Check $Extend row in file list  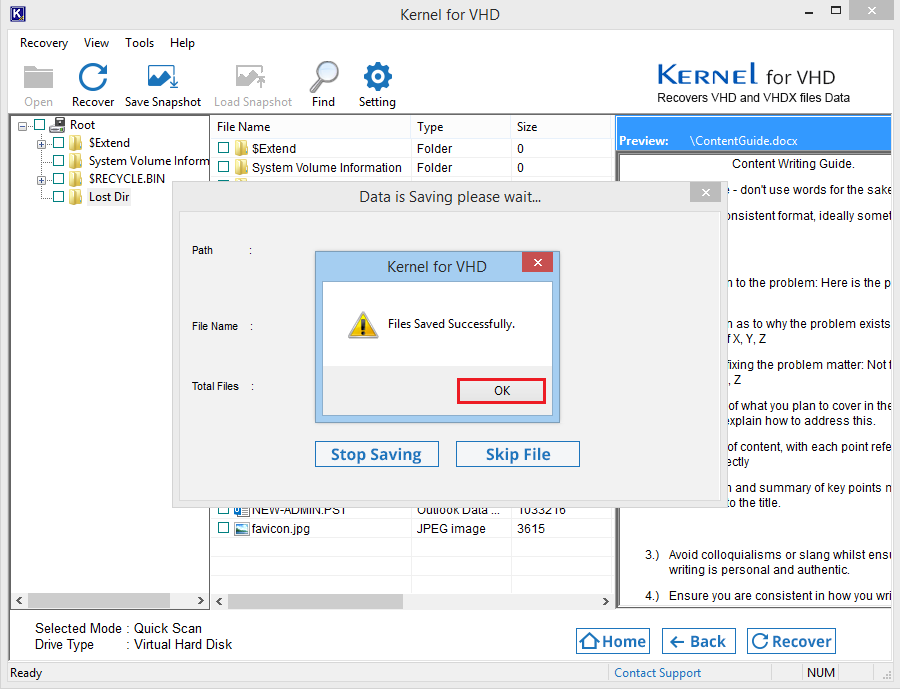pos(224,148)
